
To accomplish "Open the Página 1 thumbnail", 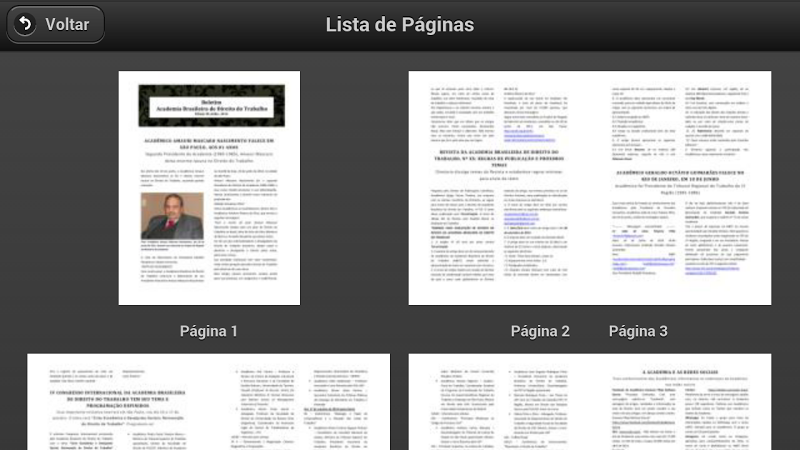I will [x=209, y=188].
